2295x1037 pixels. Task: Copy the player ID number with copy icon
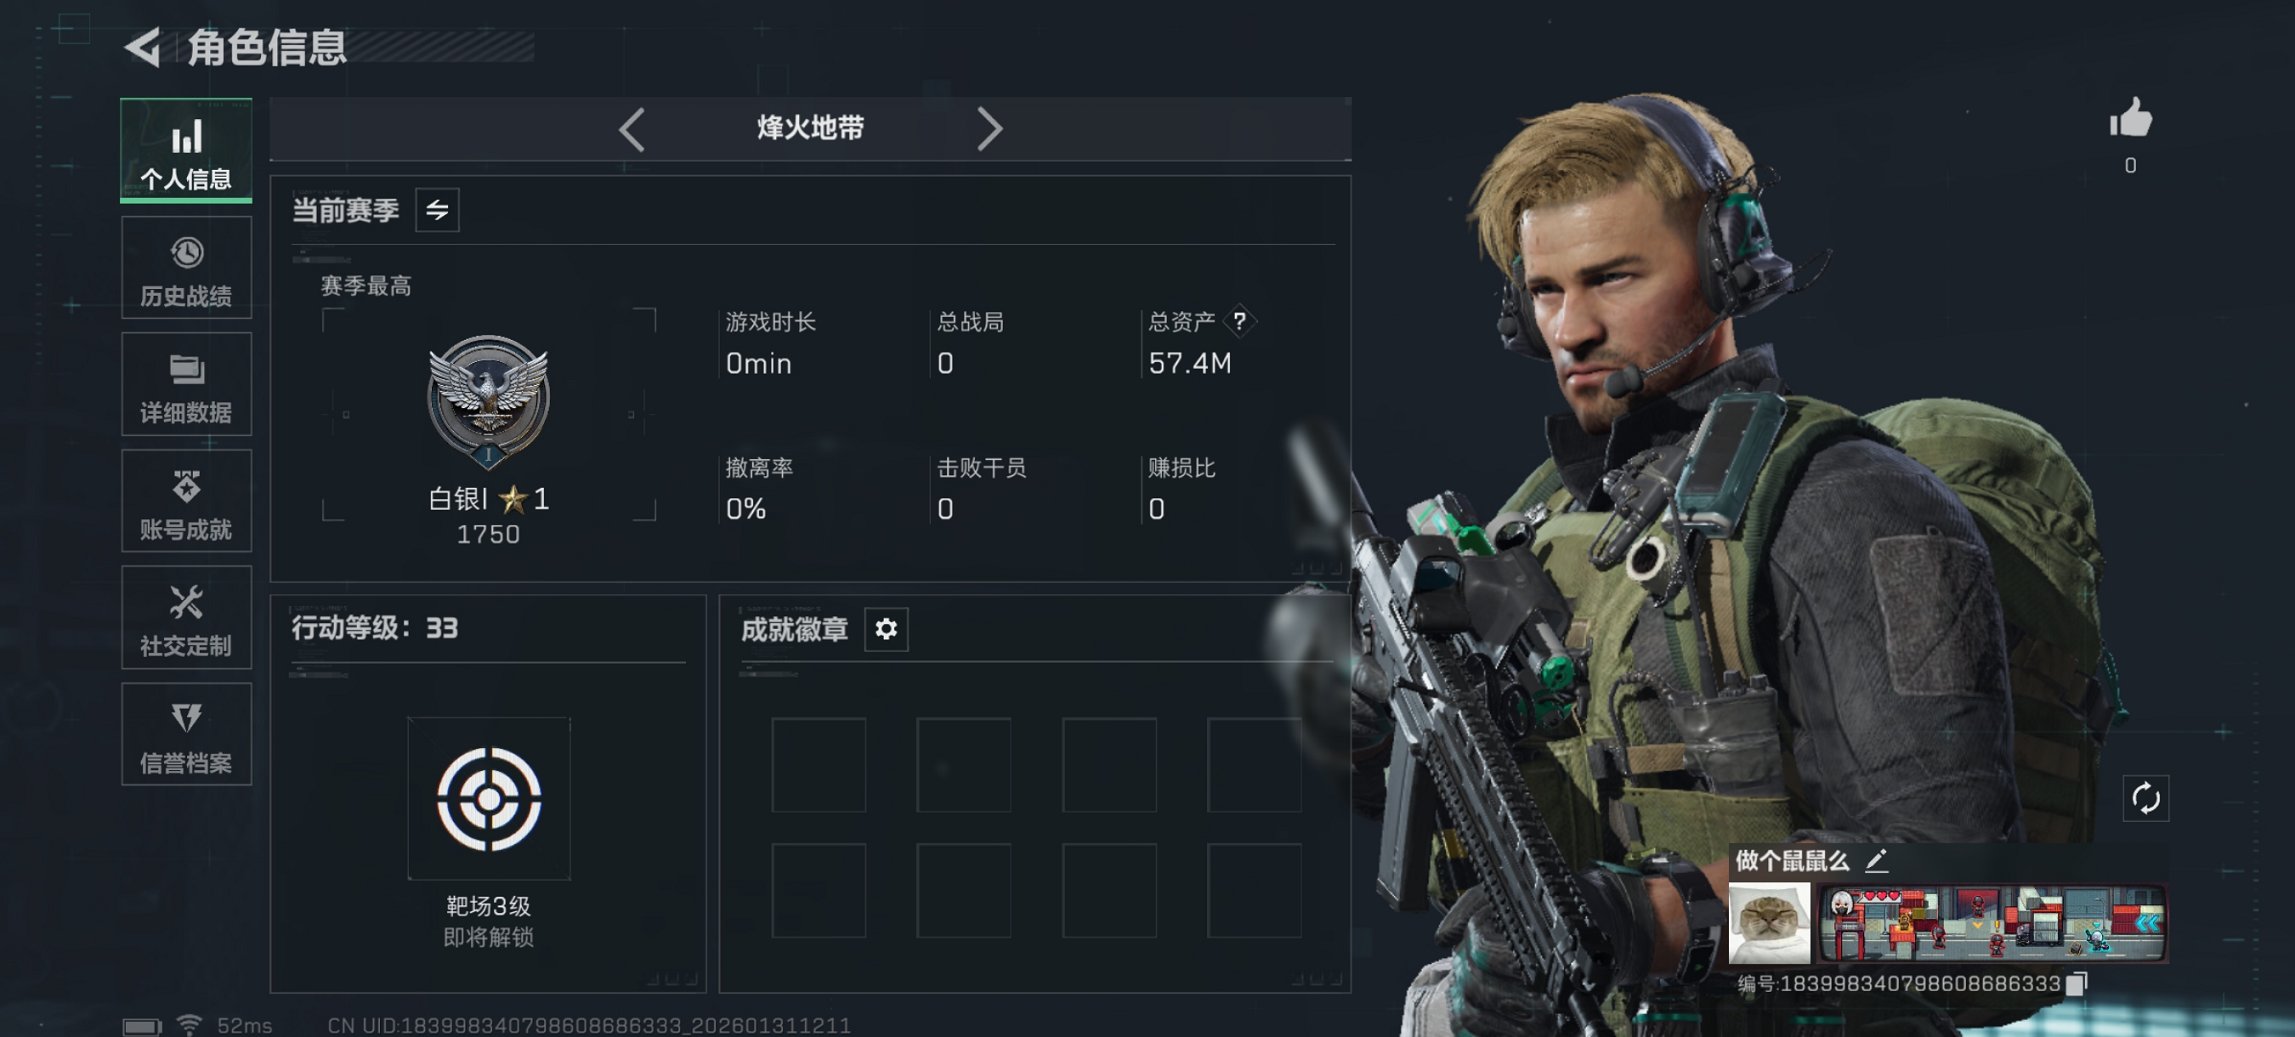(2076, 984)
